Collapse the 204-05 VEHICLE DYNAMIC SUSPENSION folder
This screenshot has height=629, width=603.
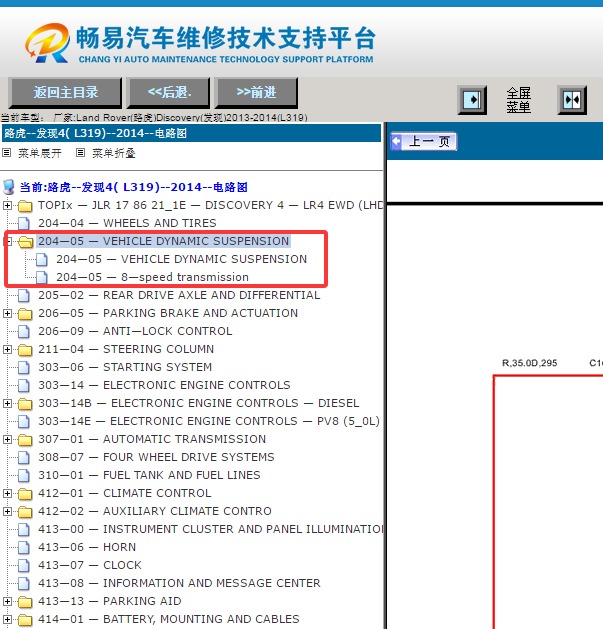(x=7, y=241)
